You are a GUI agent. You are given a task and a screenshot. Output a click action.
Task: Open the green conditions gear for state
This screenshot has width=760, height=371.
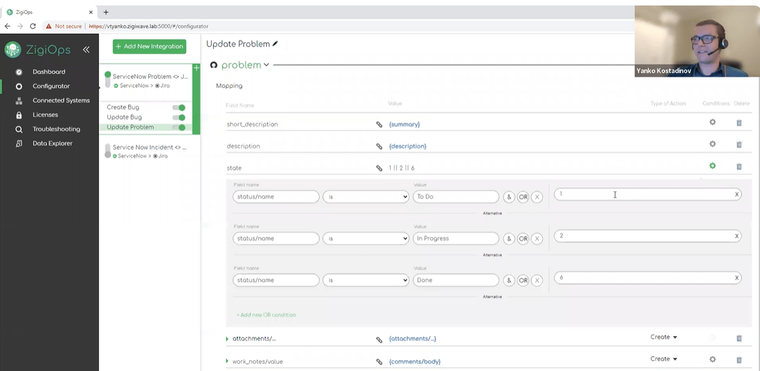[x=712, y=166]
